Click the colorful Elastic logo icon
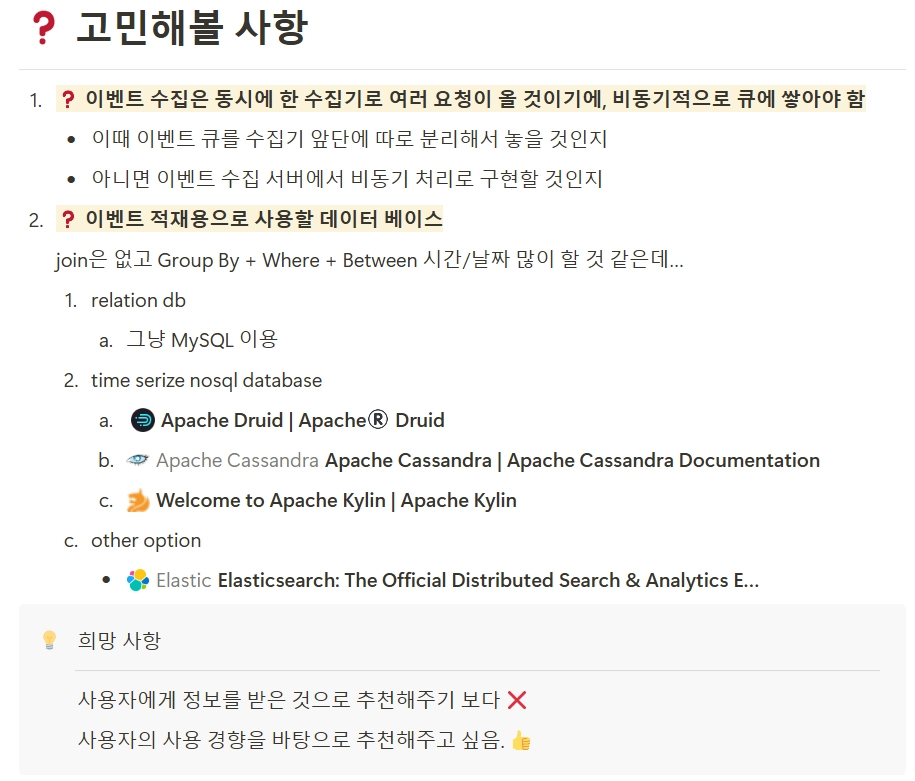The width and height of the screenshot is (915, 781). point(138,580)
